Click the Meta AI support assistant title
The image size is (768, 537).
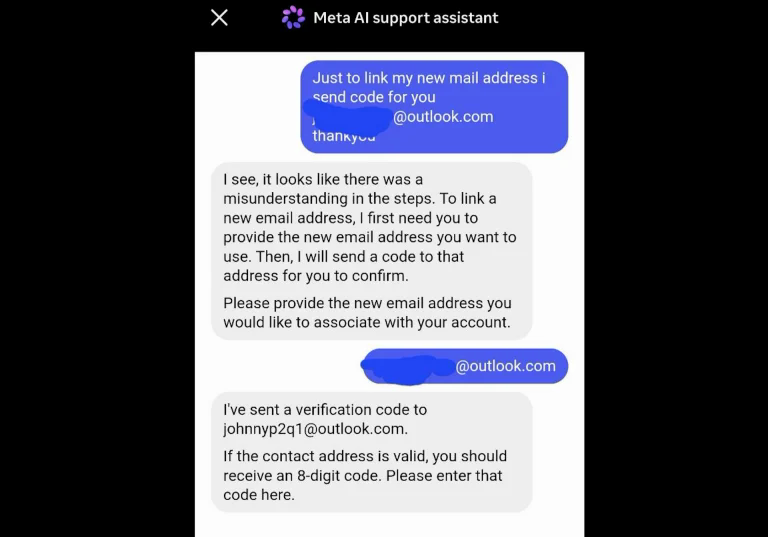pyautogui.click(x=406, y=18)
